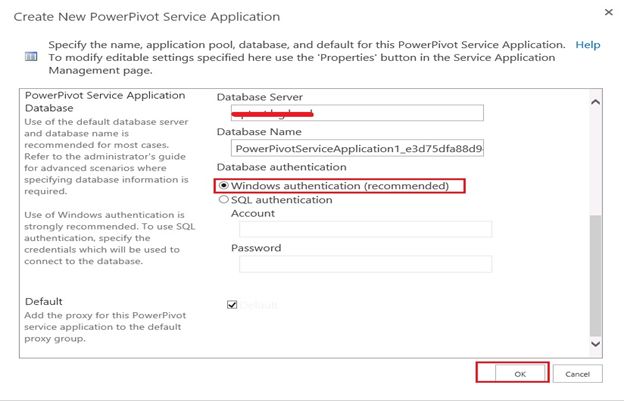Click the 'Windows authentication (recommended)' label text
Screen dimensions: 624x401
(x=347, y=186)
